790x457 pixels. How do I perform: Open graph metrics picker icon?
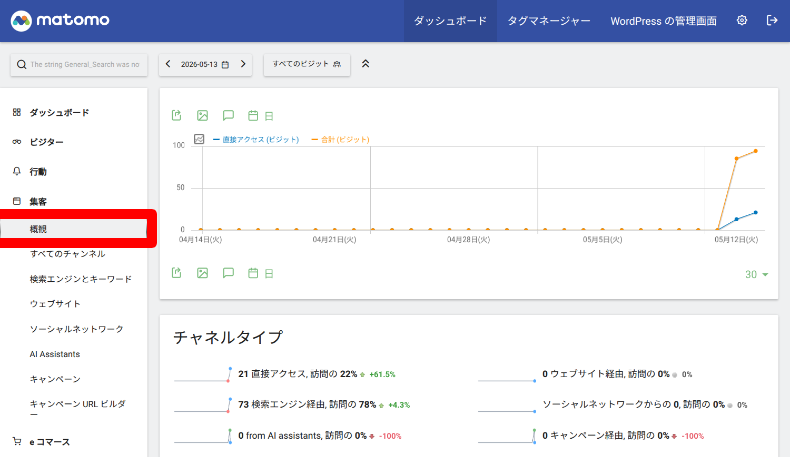pos(199,139)
